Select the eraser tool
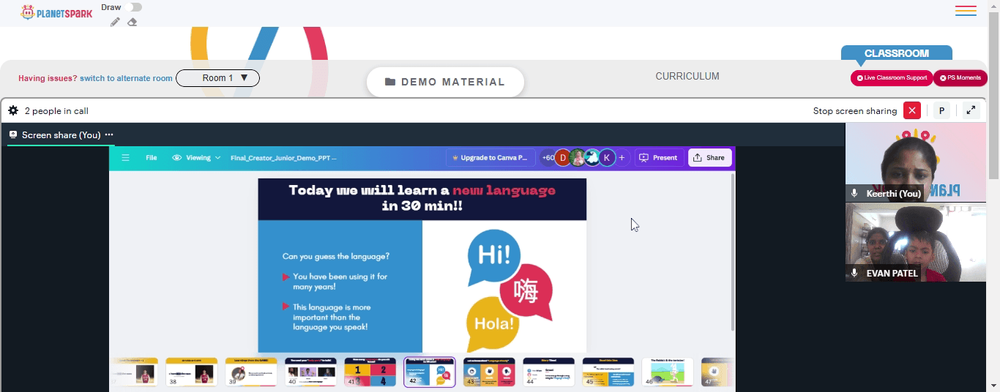 pos(132,22)
